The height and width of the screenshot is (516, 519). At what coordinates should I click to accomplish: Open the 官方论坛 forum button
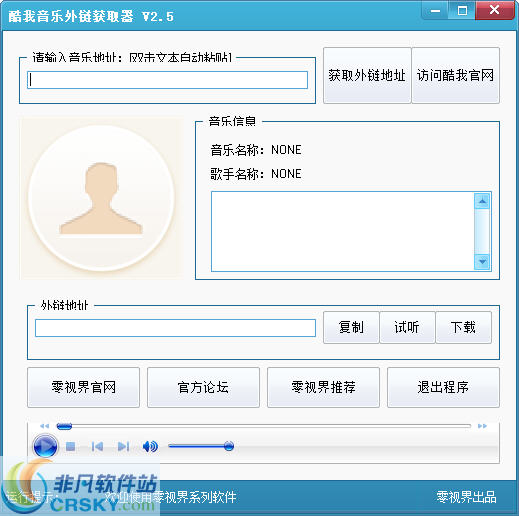[x=203, y=387]
